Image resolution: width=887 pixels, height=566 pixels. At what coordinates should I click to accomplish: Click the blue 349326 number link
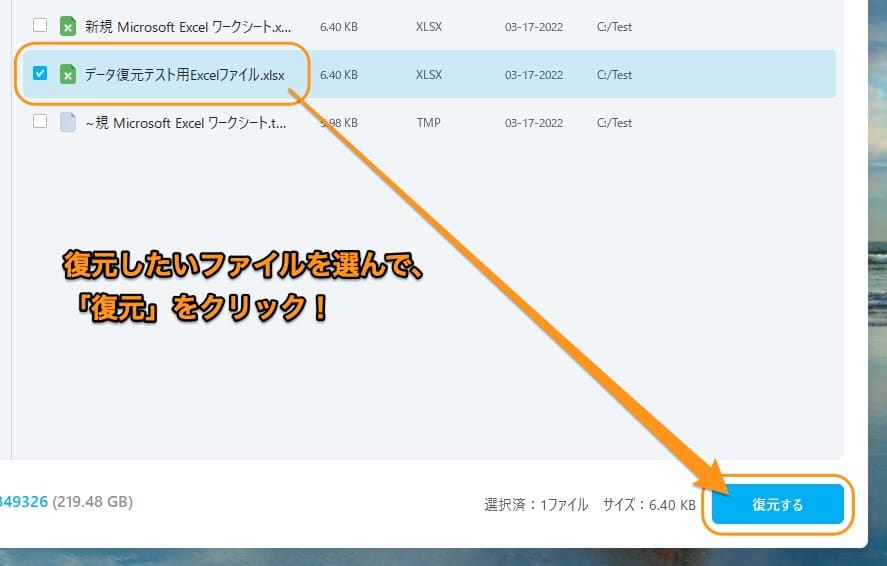[x=23, y=500]
